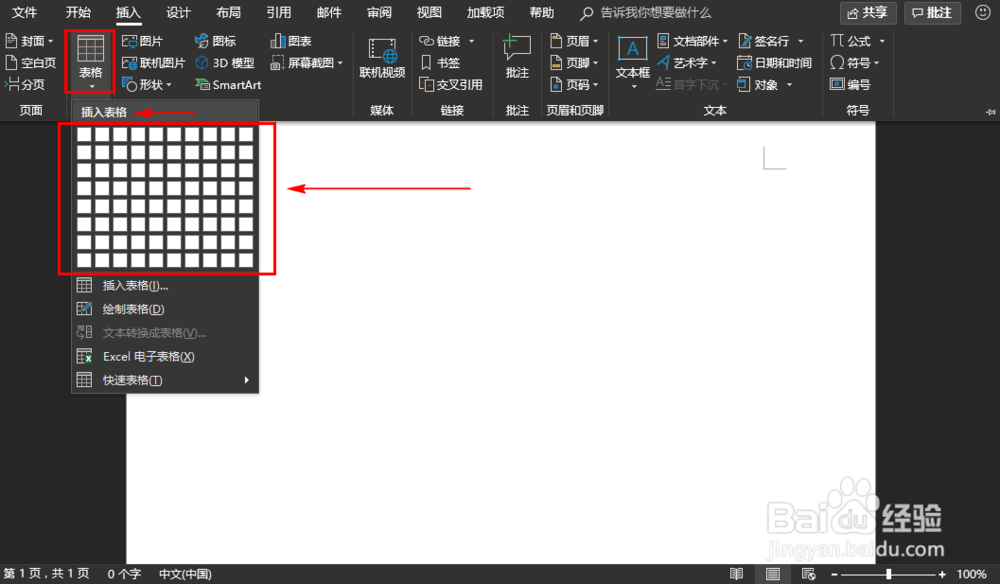Switch to the 开始 Home tab
The image size is (1000, 584).
tap(78, 12)
